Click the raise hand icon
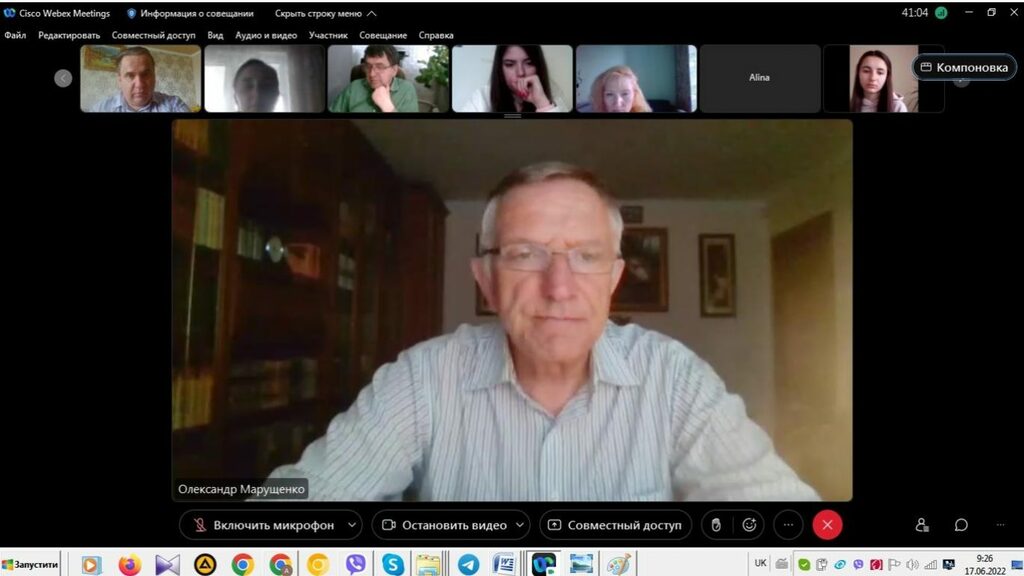The height and width of the screenshot is (576, 1024). 717,525
